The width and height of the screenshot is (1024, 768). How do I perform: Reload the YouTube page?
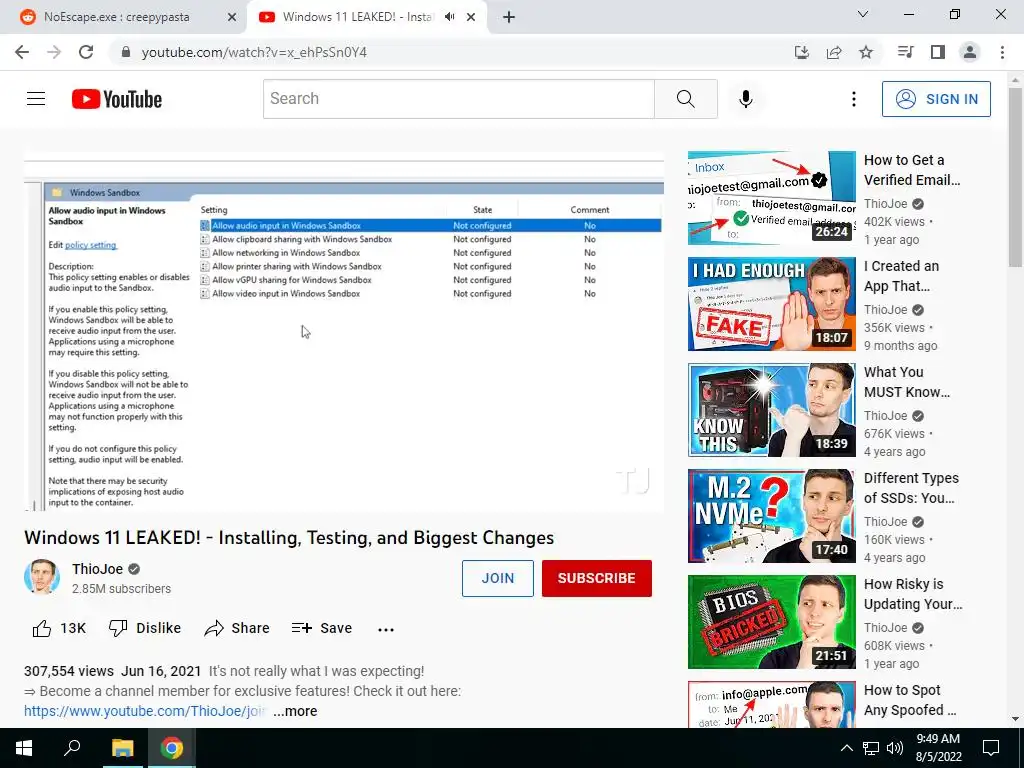tap(86, 52)
